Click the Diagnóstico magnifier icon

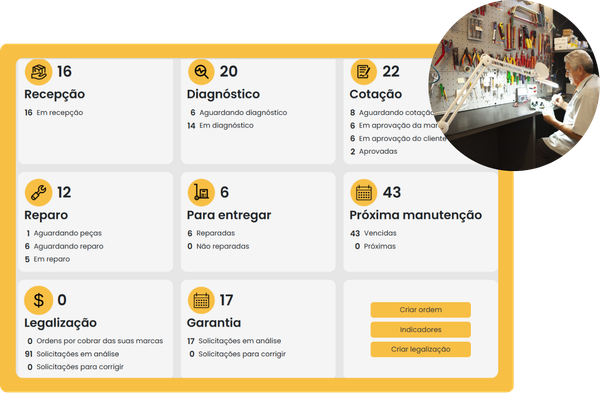point(201,72)
